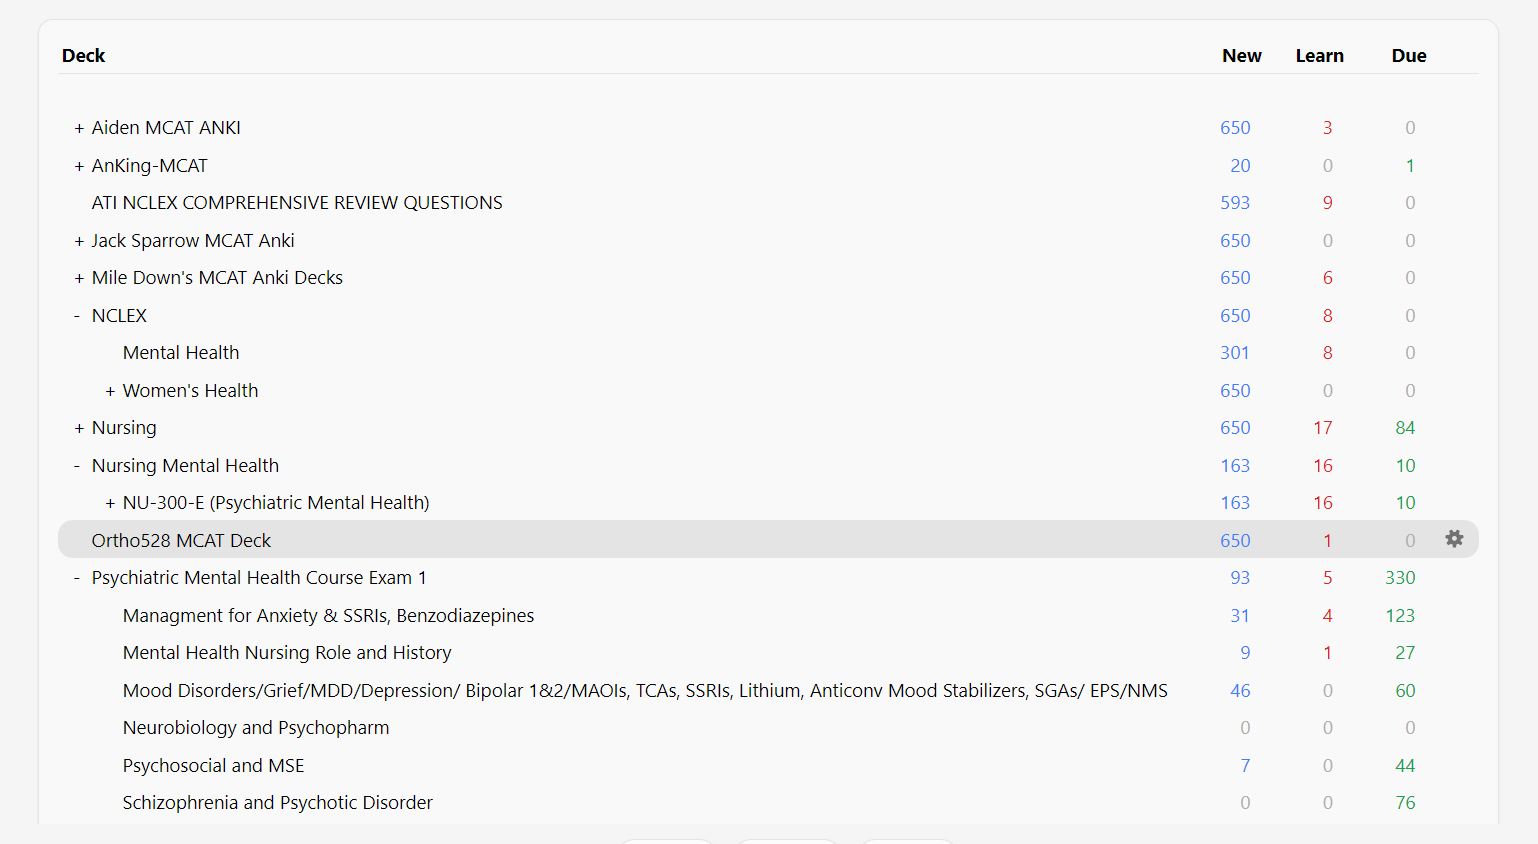Viewport: 1538px width, 844px height.
Task: Open the Mood Disorders/Grief/MDD deck
Action: (644, 691)
